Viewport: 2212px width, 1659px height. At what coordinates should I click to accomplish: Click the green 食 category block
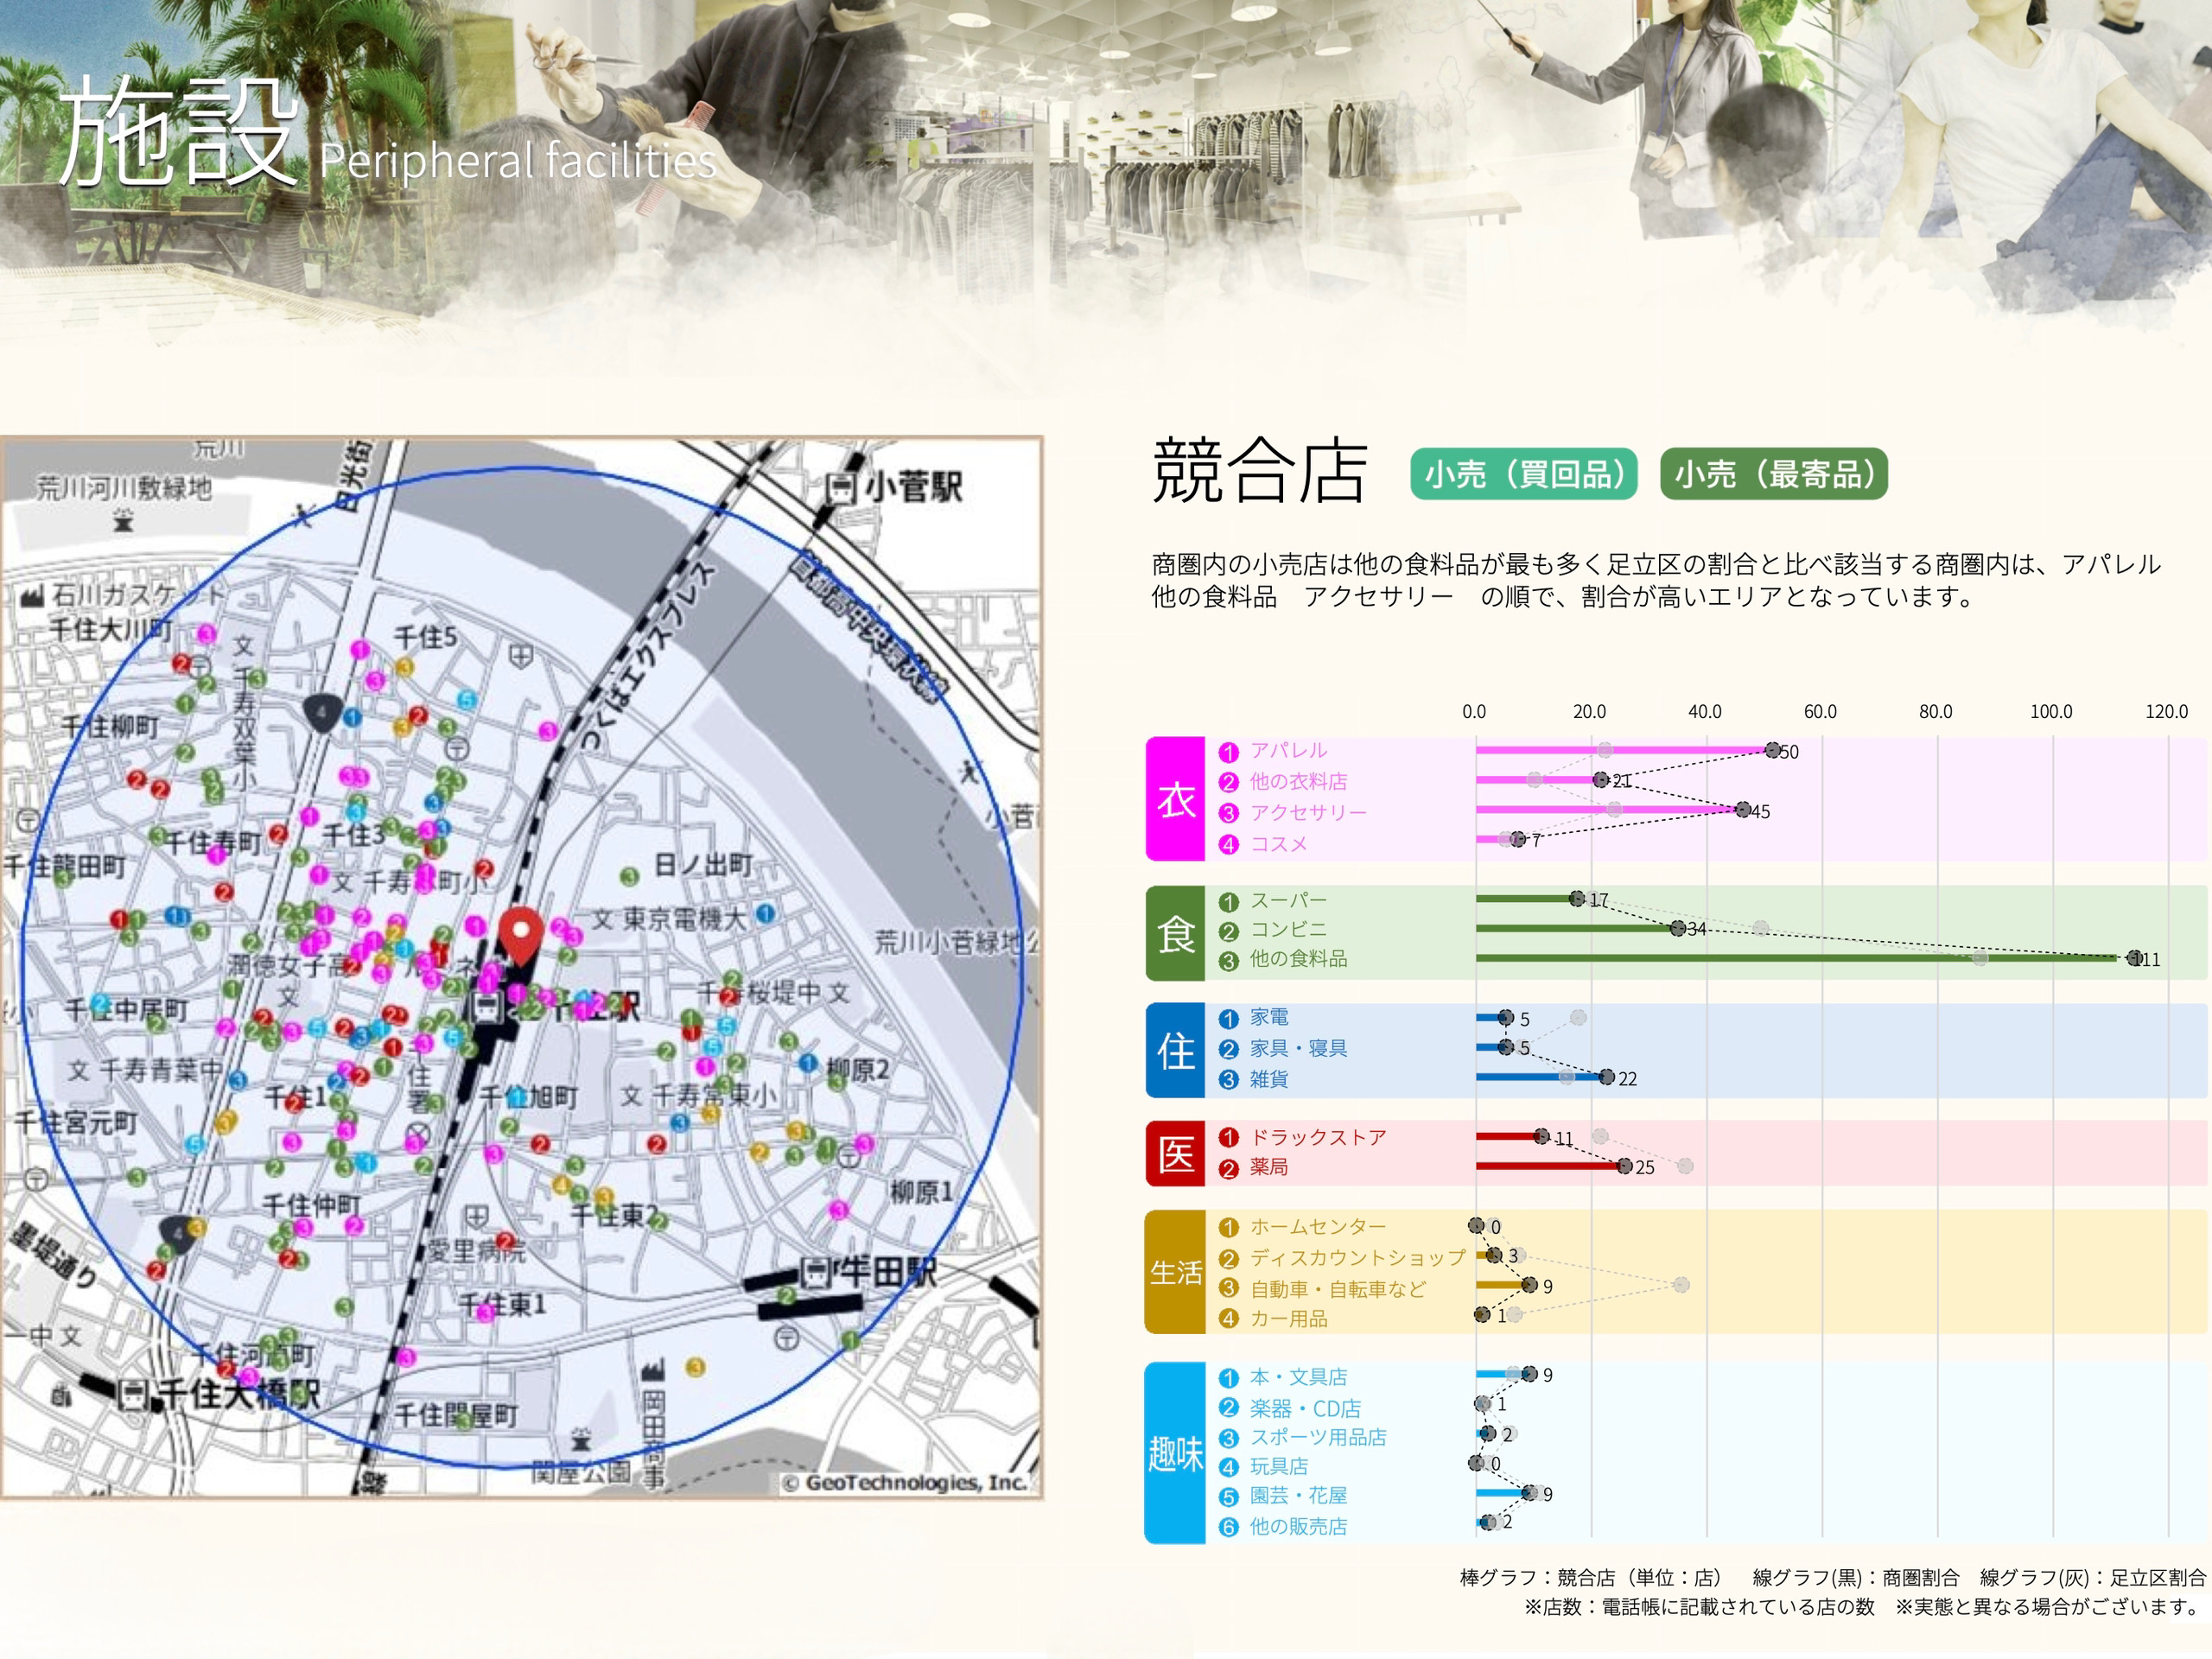tap(1175, 933)
